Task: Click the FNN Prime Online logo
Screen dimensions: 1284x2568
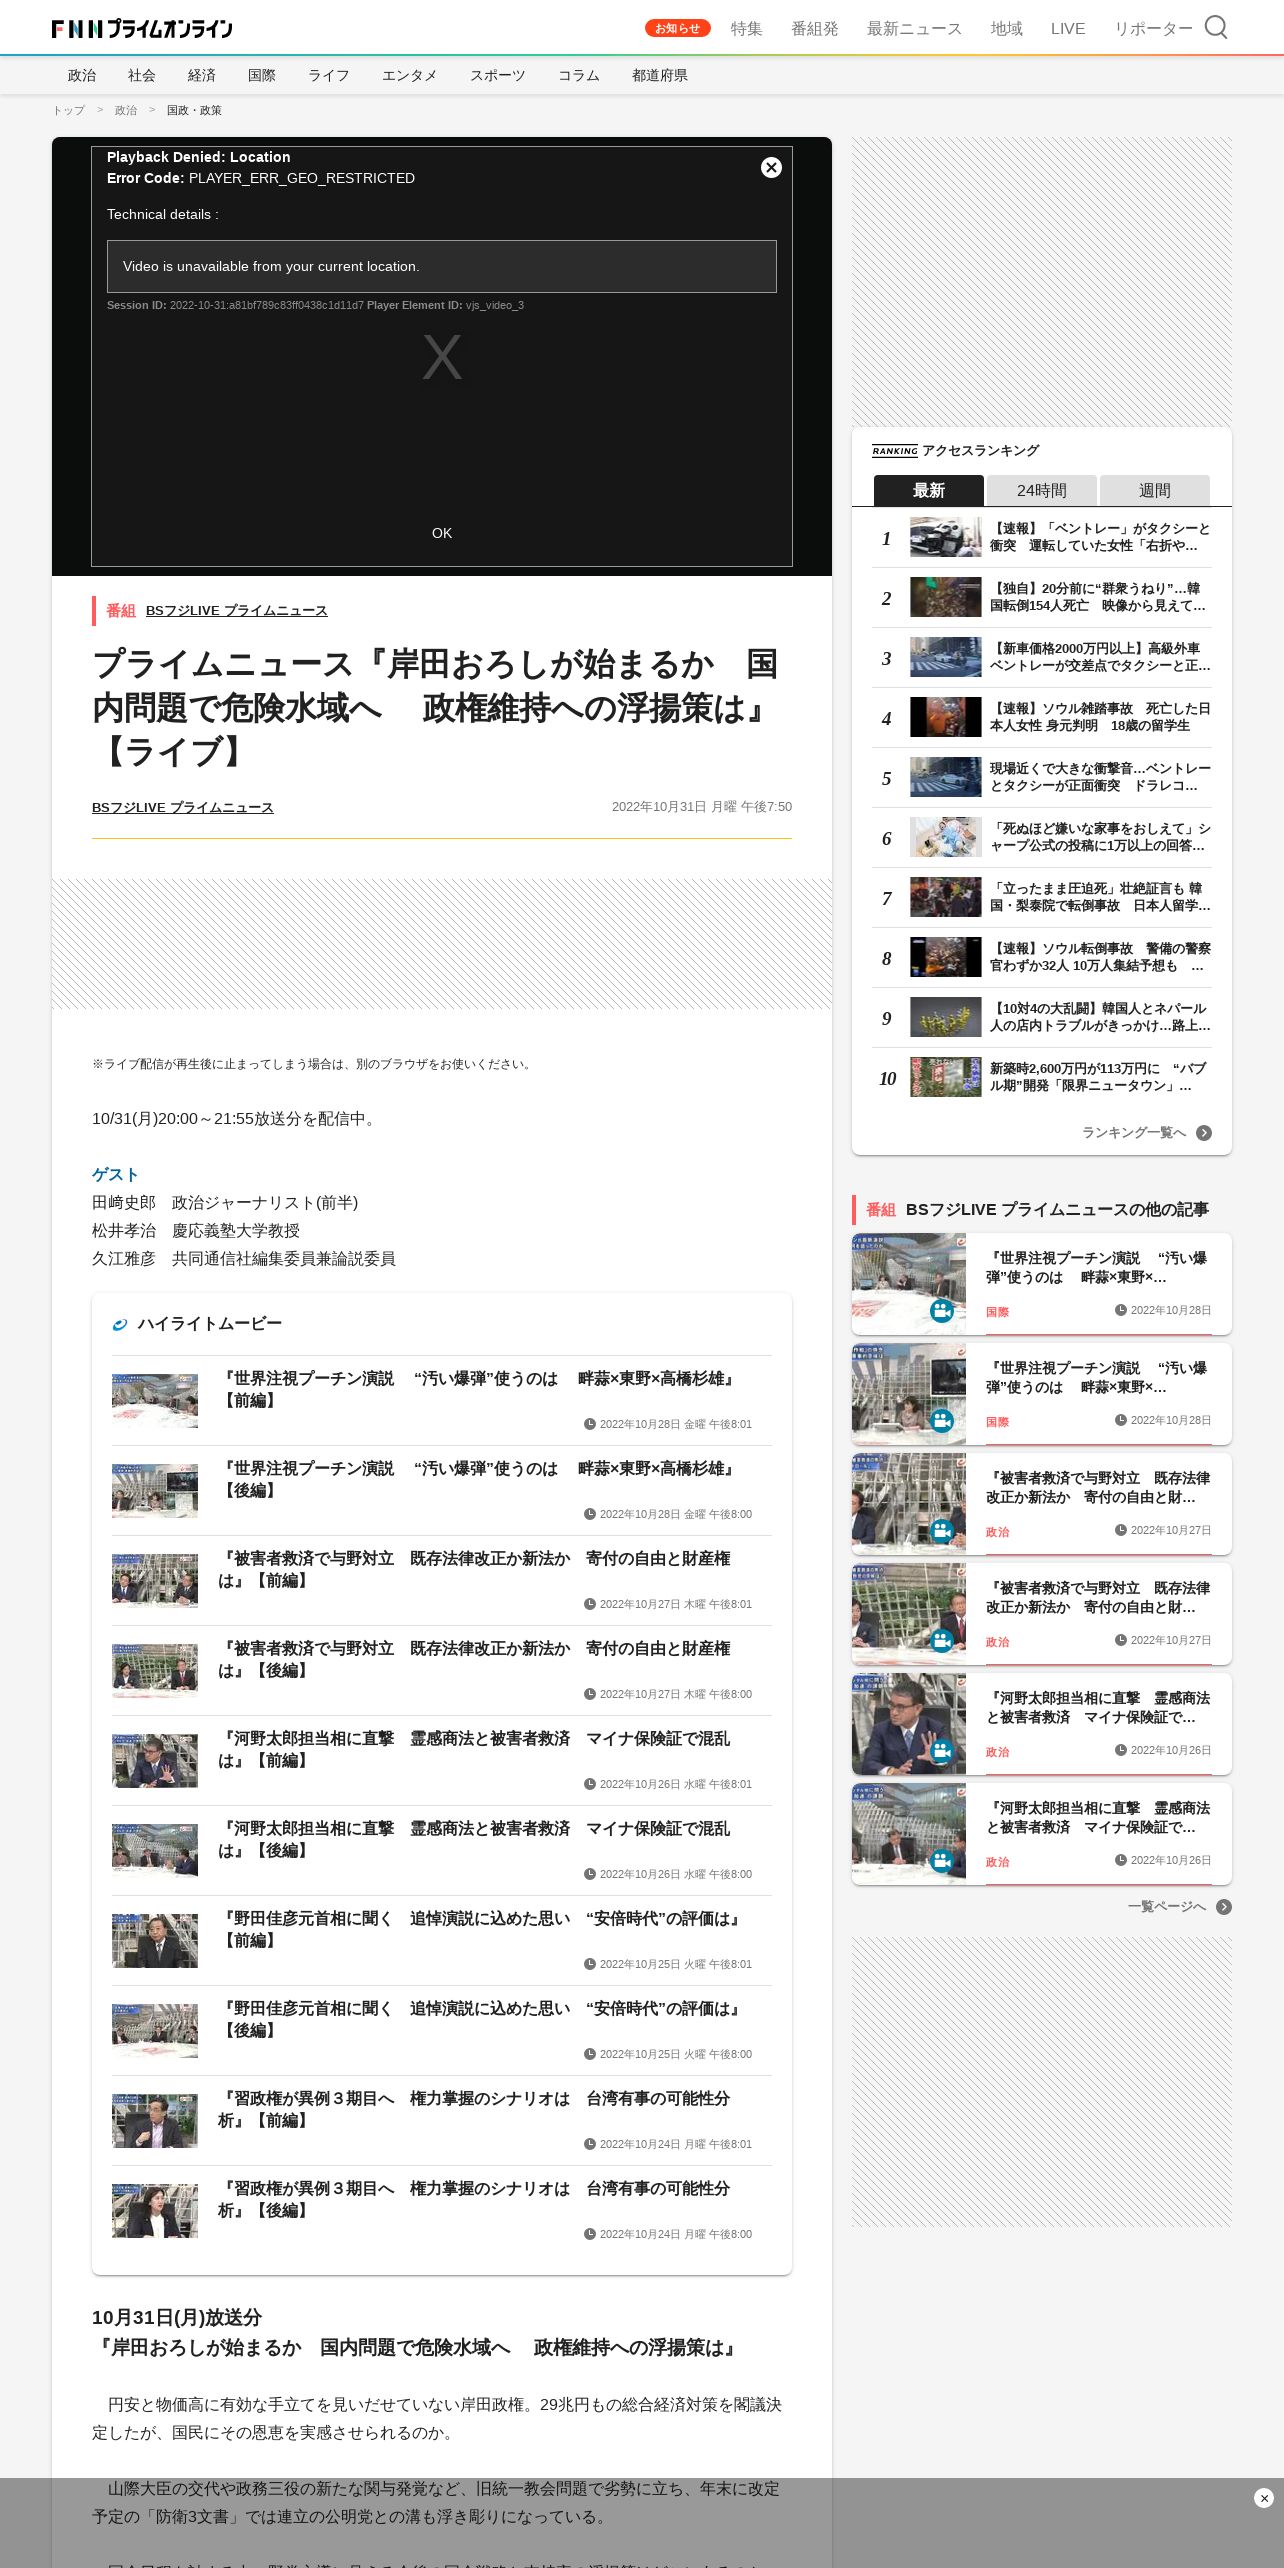Action: point(142,29)
